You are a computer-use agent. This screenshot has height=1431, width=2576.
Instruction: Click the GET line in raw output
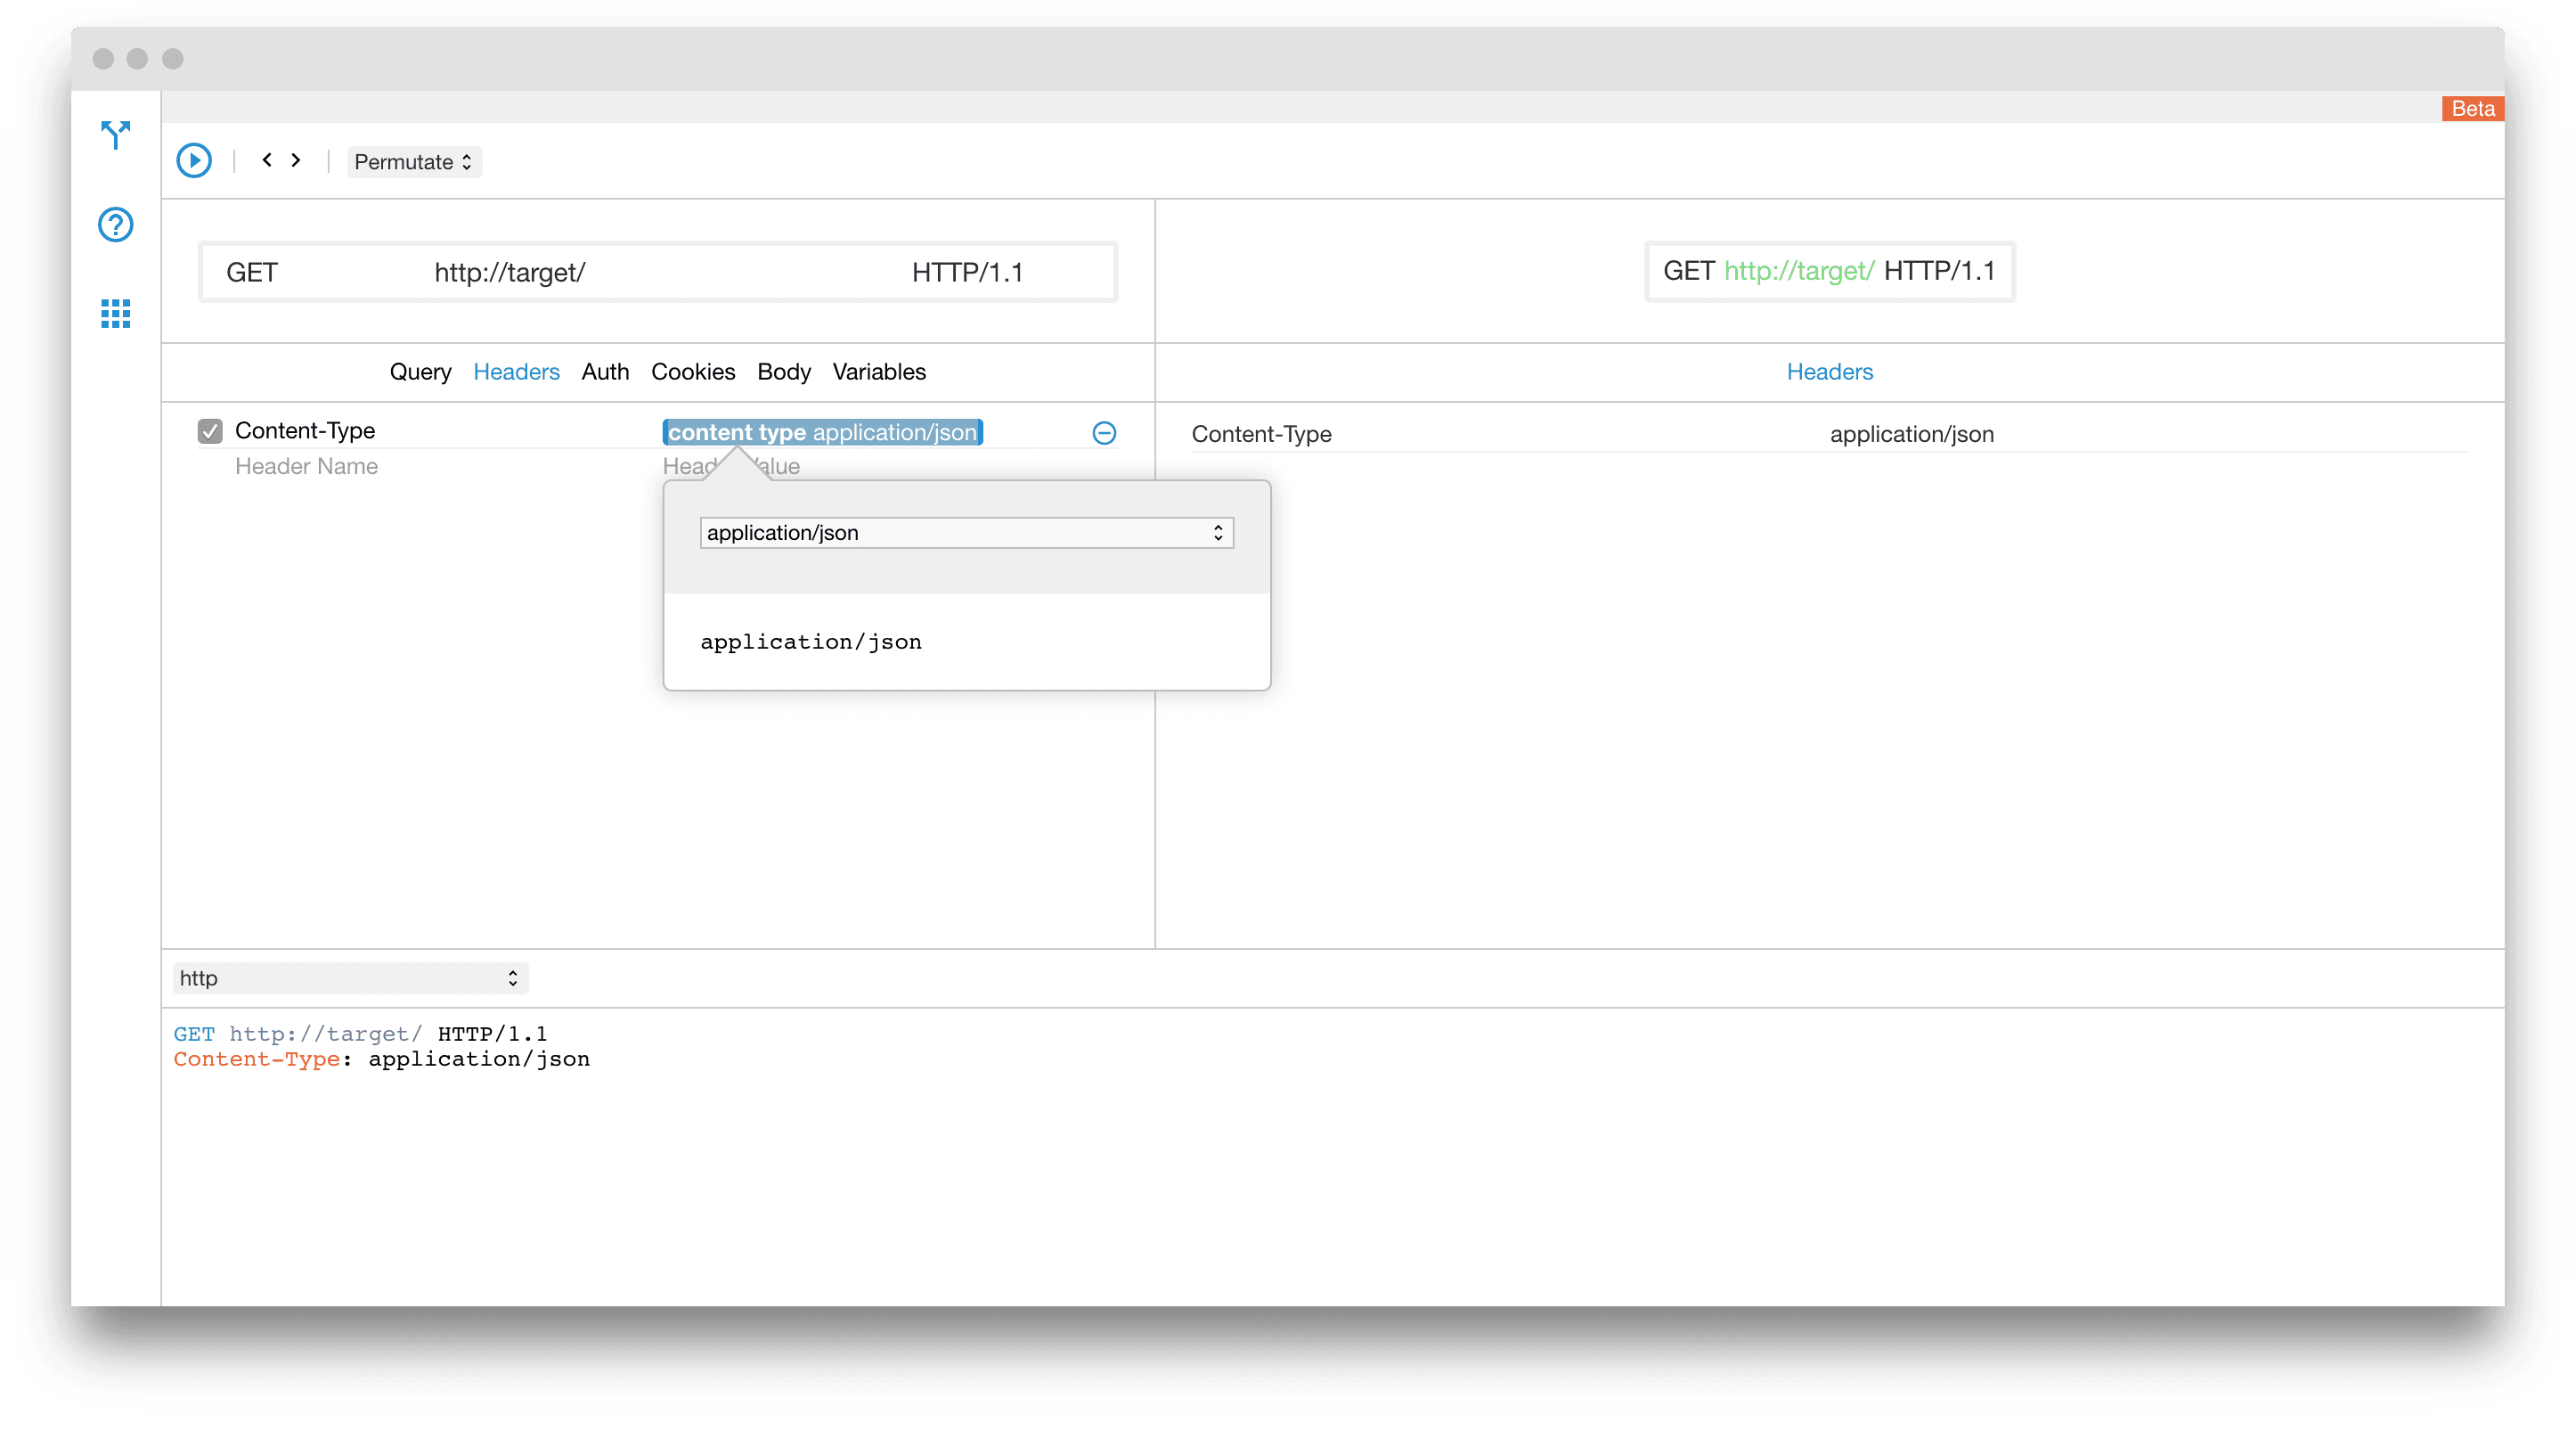(x=360, y=1033)
